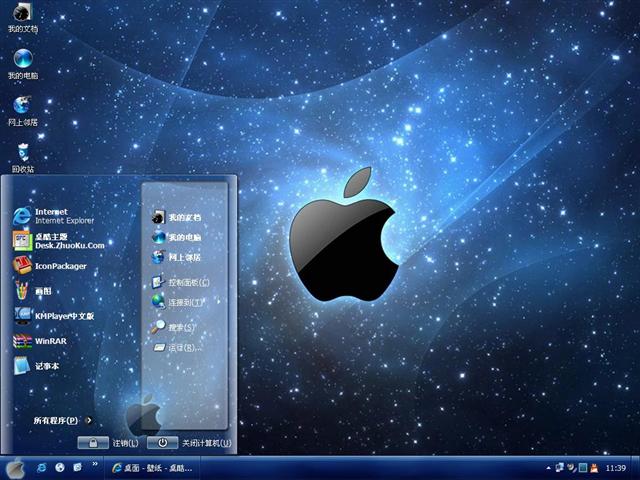The image size is (640, 480).
Task: Click the Apple logo start button
Action: pyautogui.click(x=16, y=468)
